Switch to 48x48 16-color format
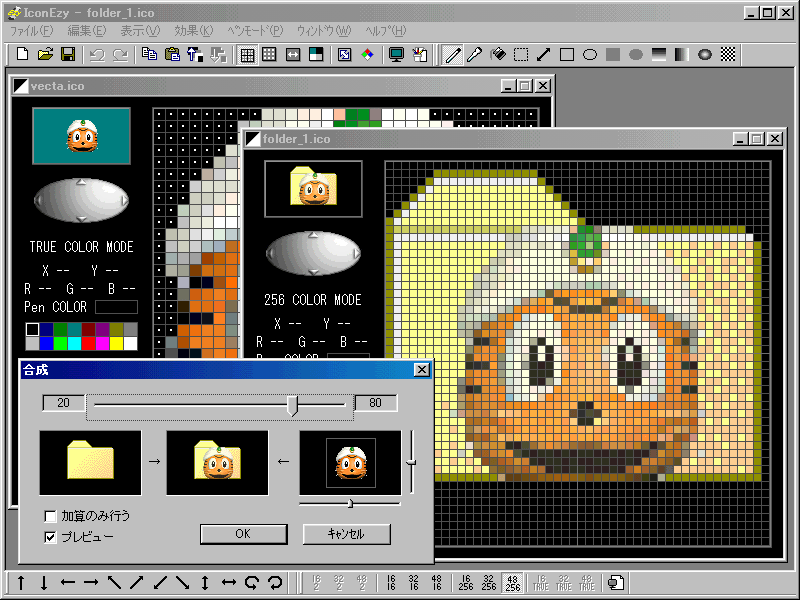Viewport: 800px width, 600px height. pyautogui.click(x=437, y=583)
